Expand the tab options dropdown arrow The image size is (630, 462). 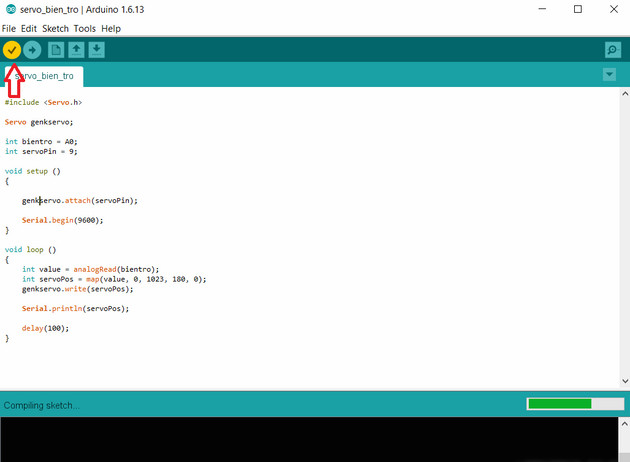tap(609, 75)
